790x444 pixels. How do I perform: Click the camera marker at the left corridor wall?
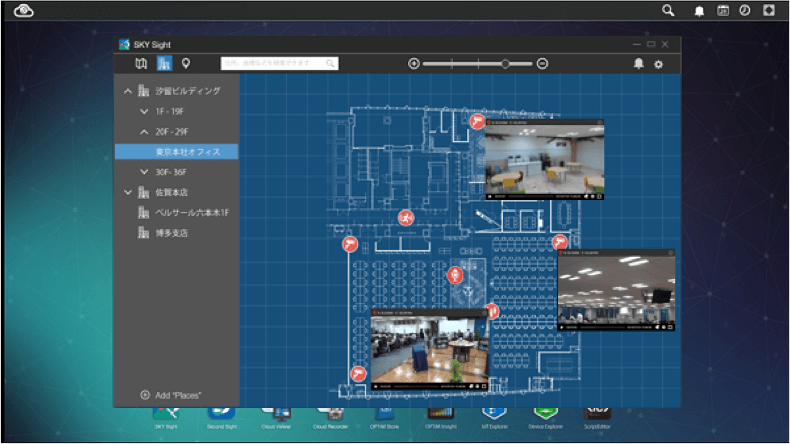[x=350, y=244]
